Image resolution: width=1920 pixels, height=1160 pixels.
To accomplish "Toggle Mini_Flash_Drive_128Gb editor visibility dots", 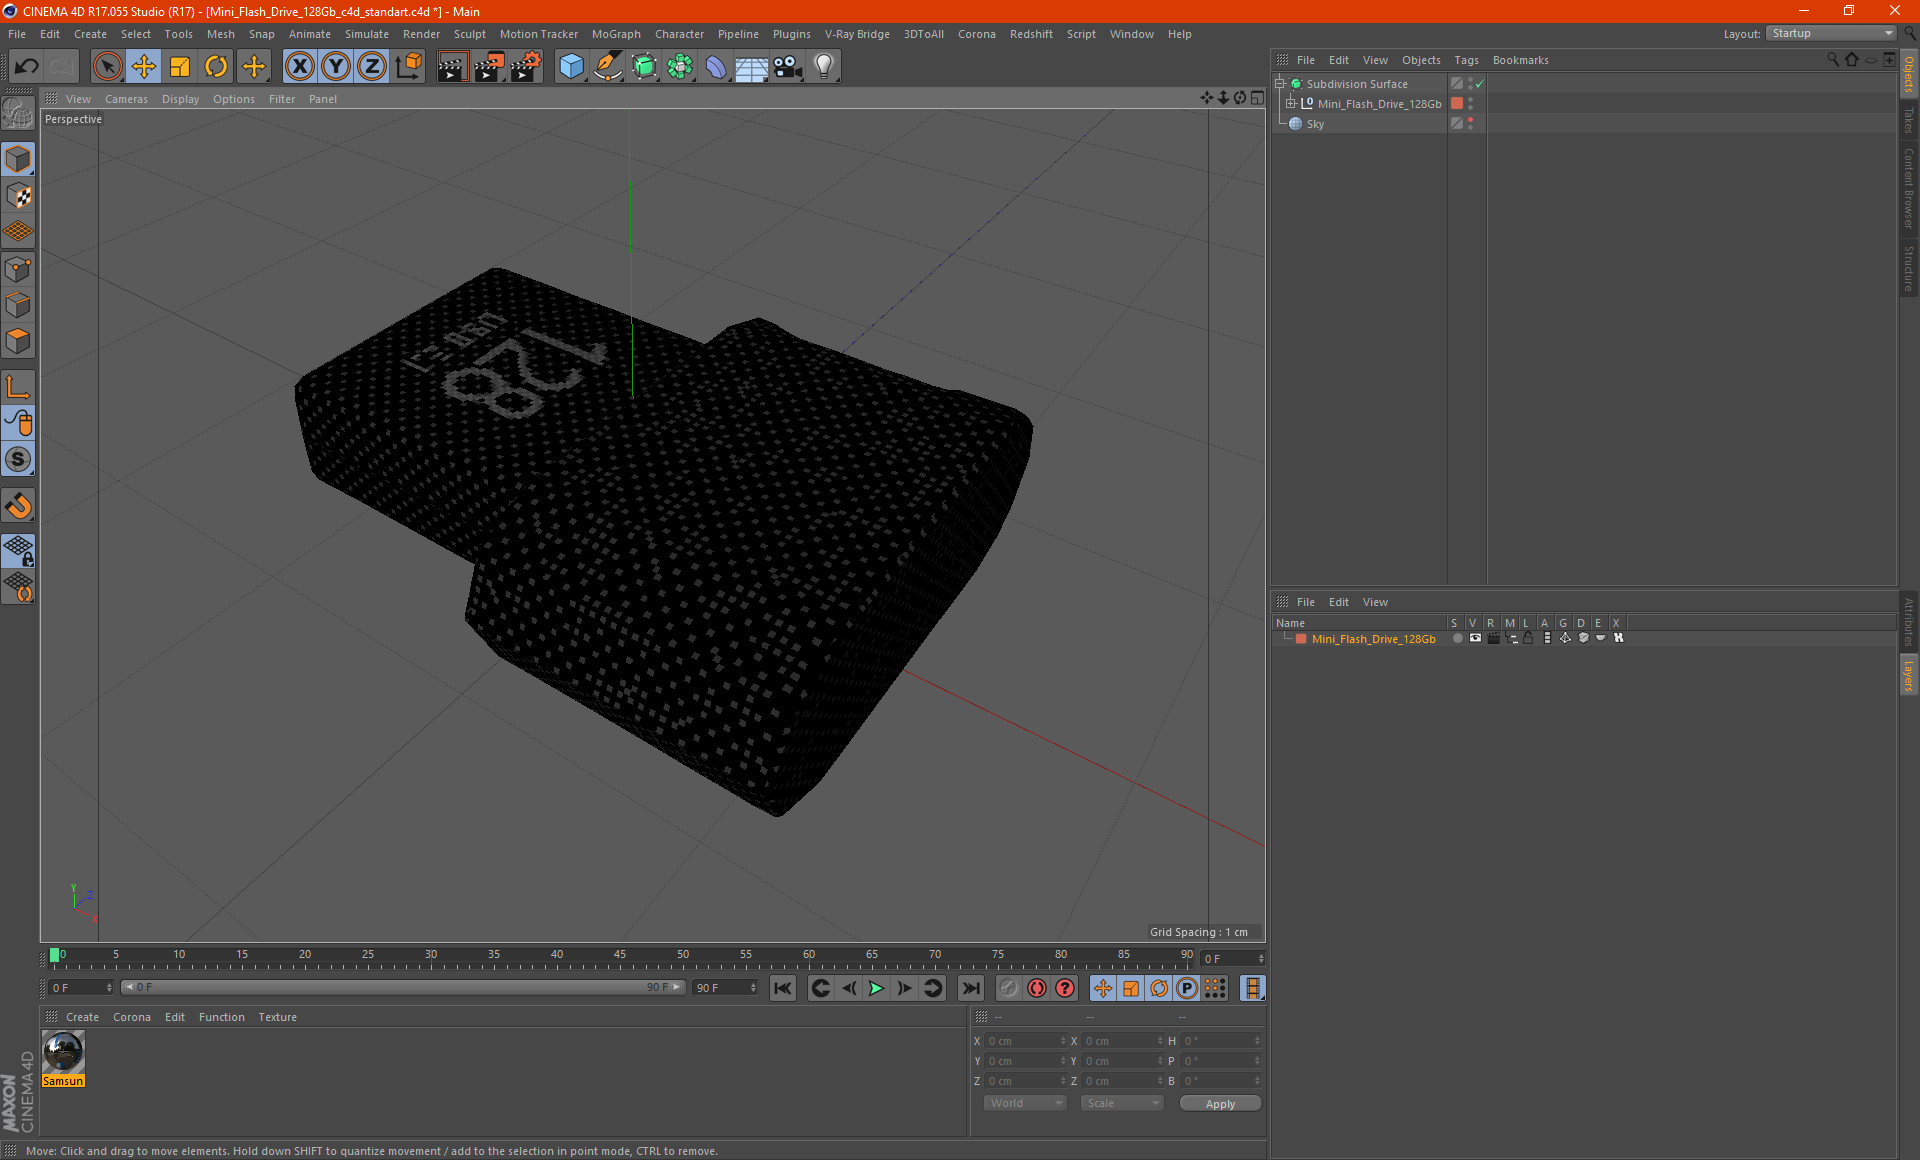I will click(1470, 104).
